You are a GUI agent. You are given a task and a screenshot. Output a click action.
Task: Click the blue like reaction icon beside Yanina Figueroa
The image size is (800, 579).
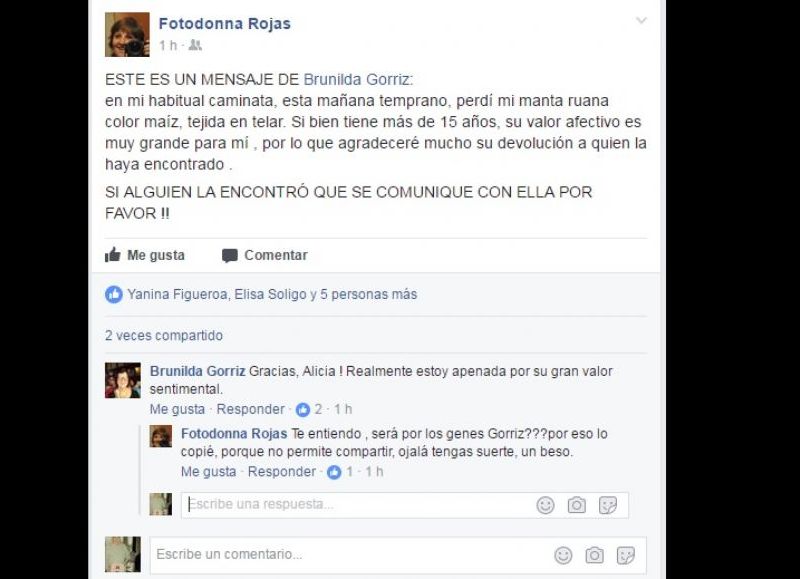click(114, 294)
